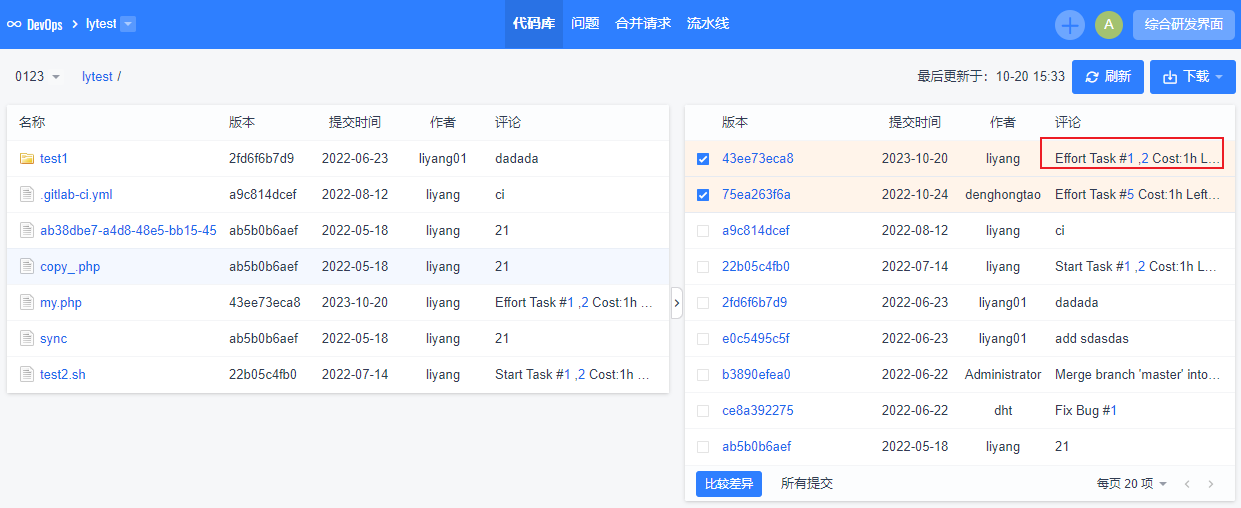Click the DevOps infinity logo icon
Image resolution: width=1241 pixels, height=508 pixels.
14,24
